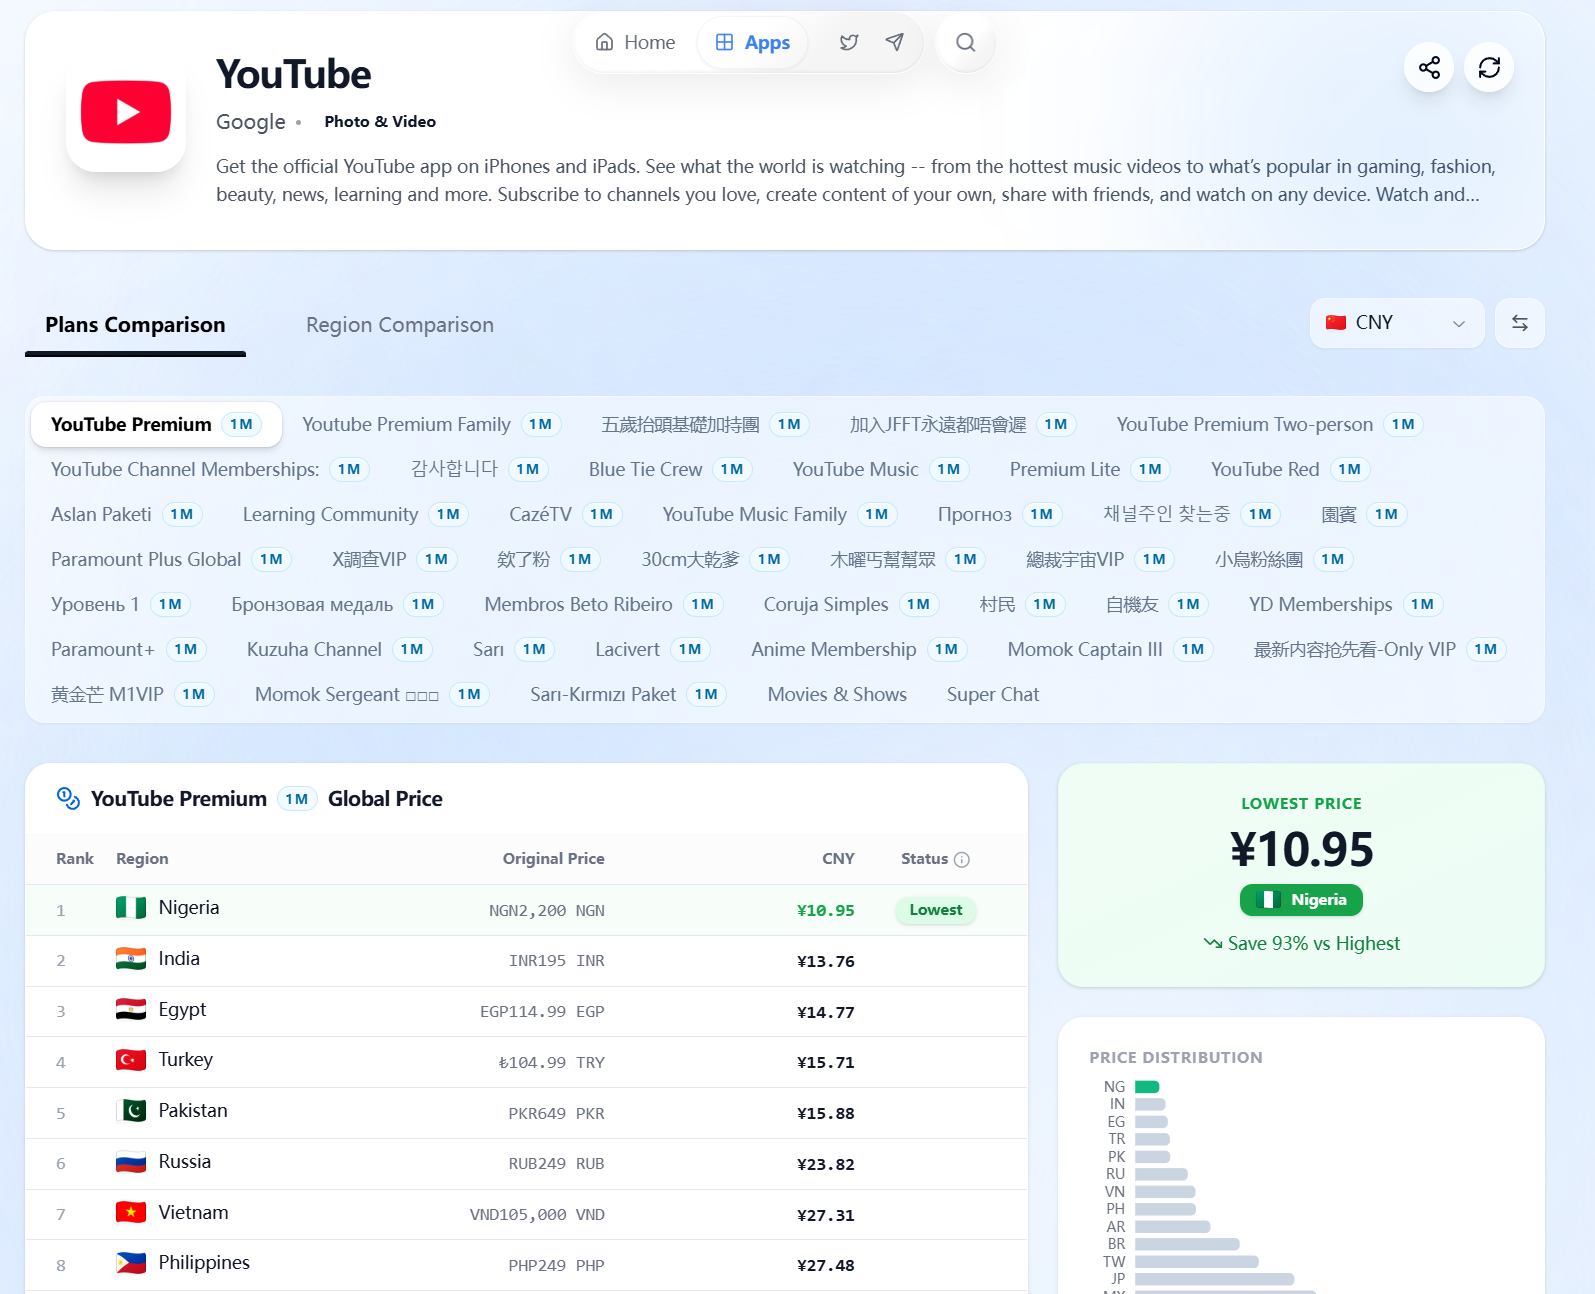Click the Photo & Video category link
Screen dimensions: 1595x1294
380,121
